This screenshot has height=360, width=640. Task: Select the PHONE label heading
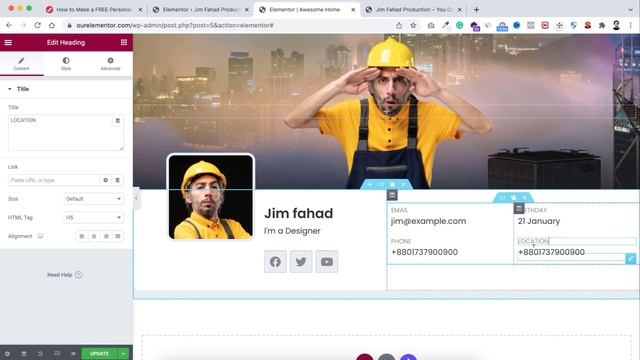point(401,241)
